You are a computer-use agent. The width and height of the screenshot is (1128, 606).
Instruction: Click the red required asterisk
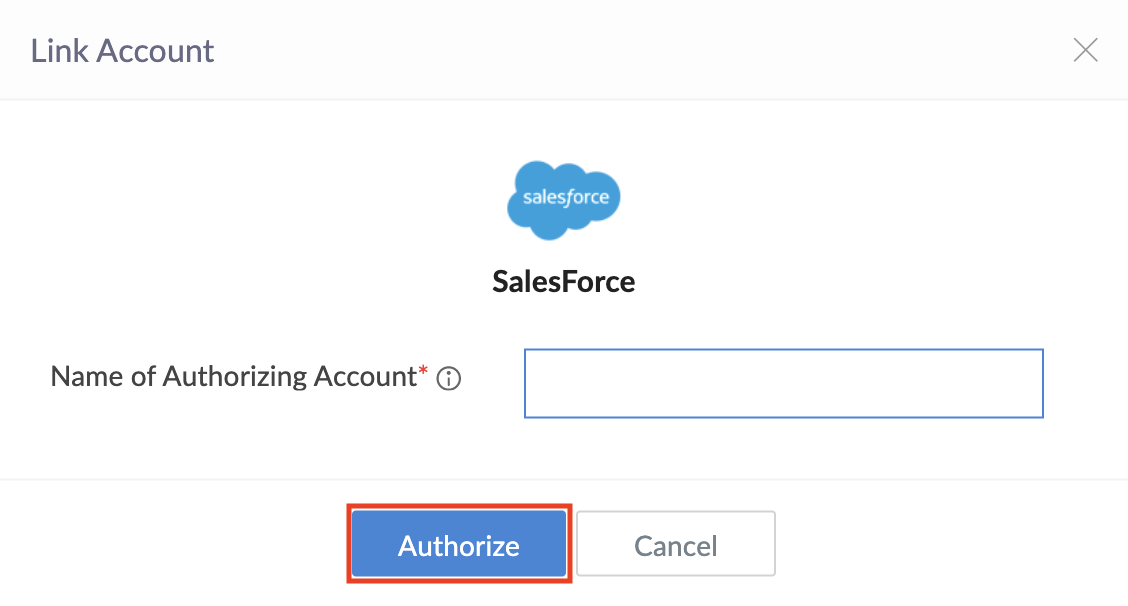(x=423, y=372)
